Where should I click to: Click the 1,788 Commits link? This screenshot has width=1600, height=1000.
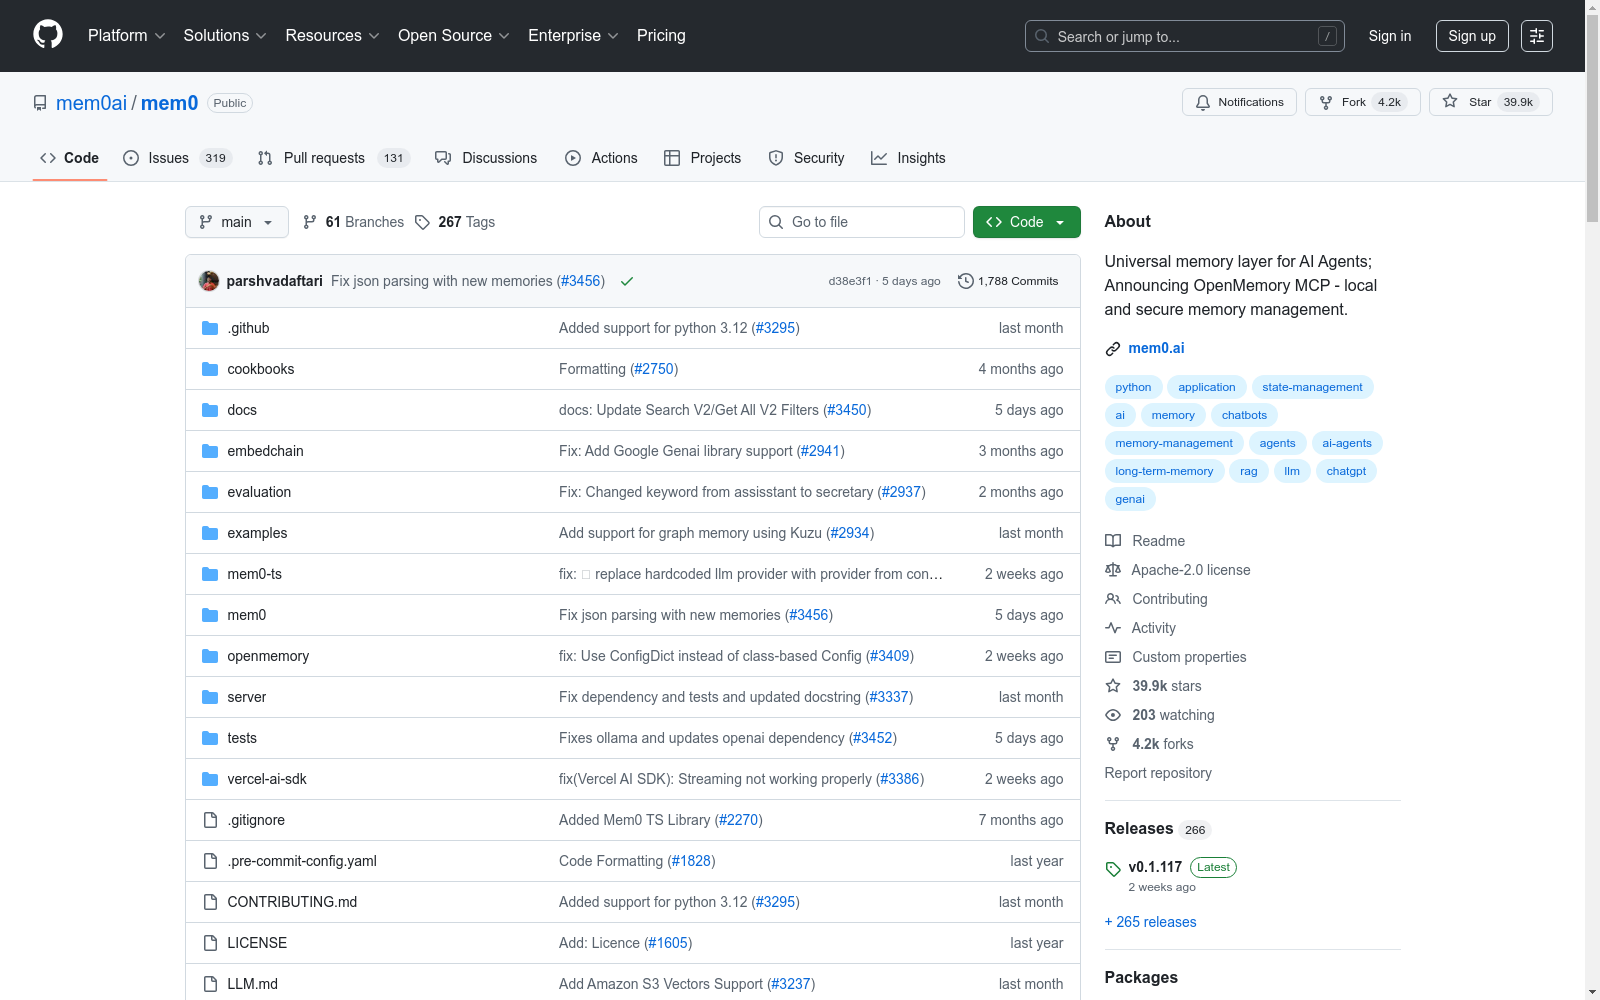[1008, 281]
